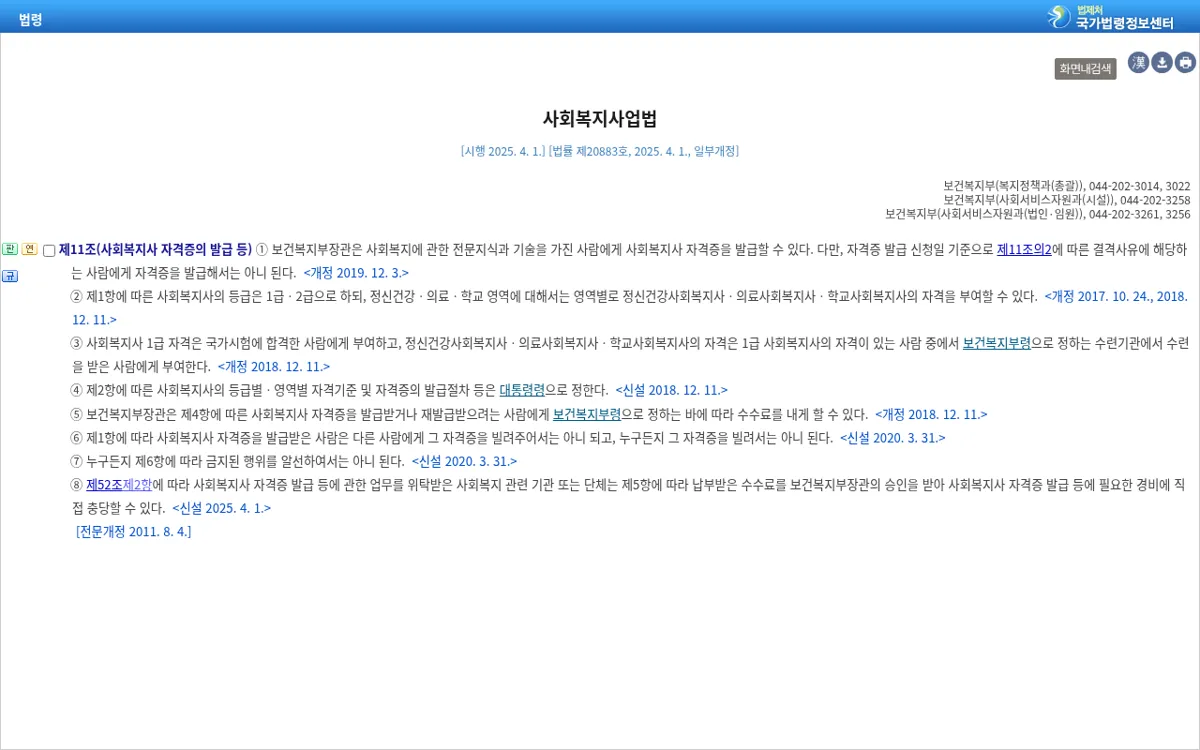This screenshot has height=750, width=1200.
Task: Click the <신설 2025. 4. 1.> note
Action: [x=221, y=508]
